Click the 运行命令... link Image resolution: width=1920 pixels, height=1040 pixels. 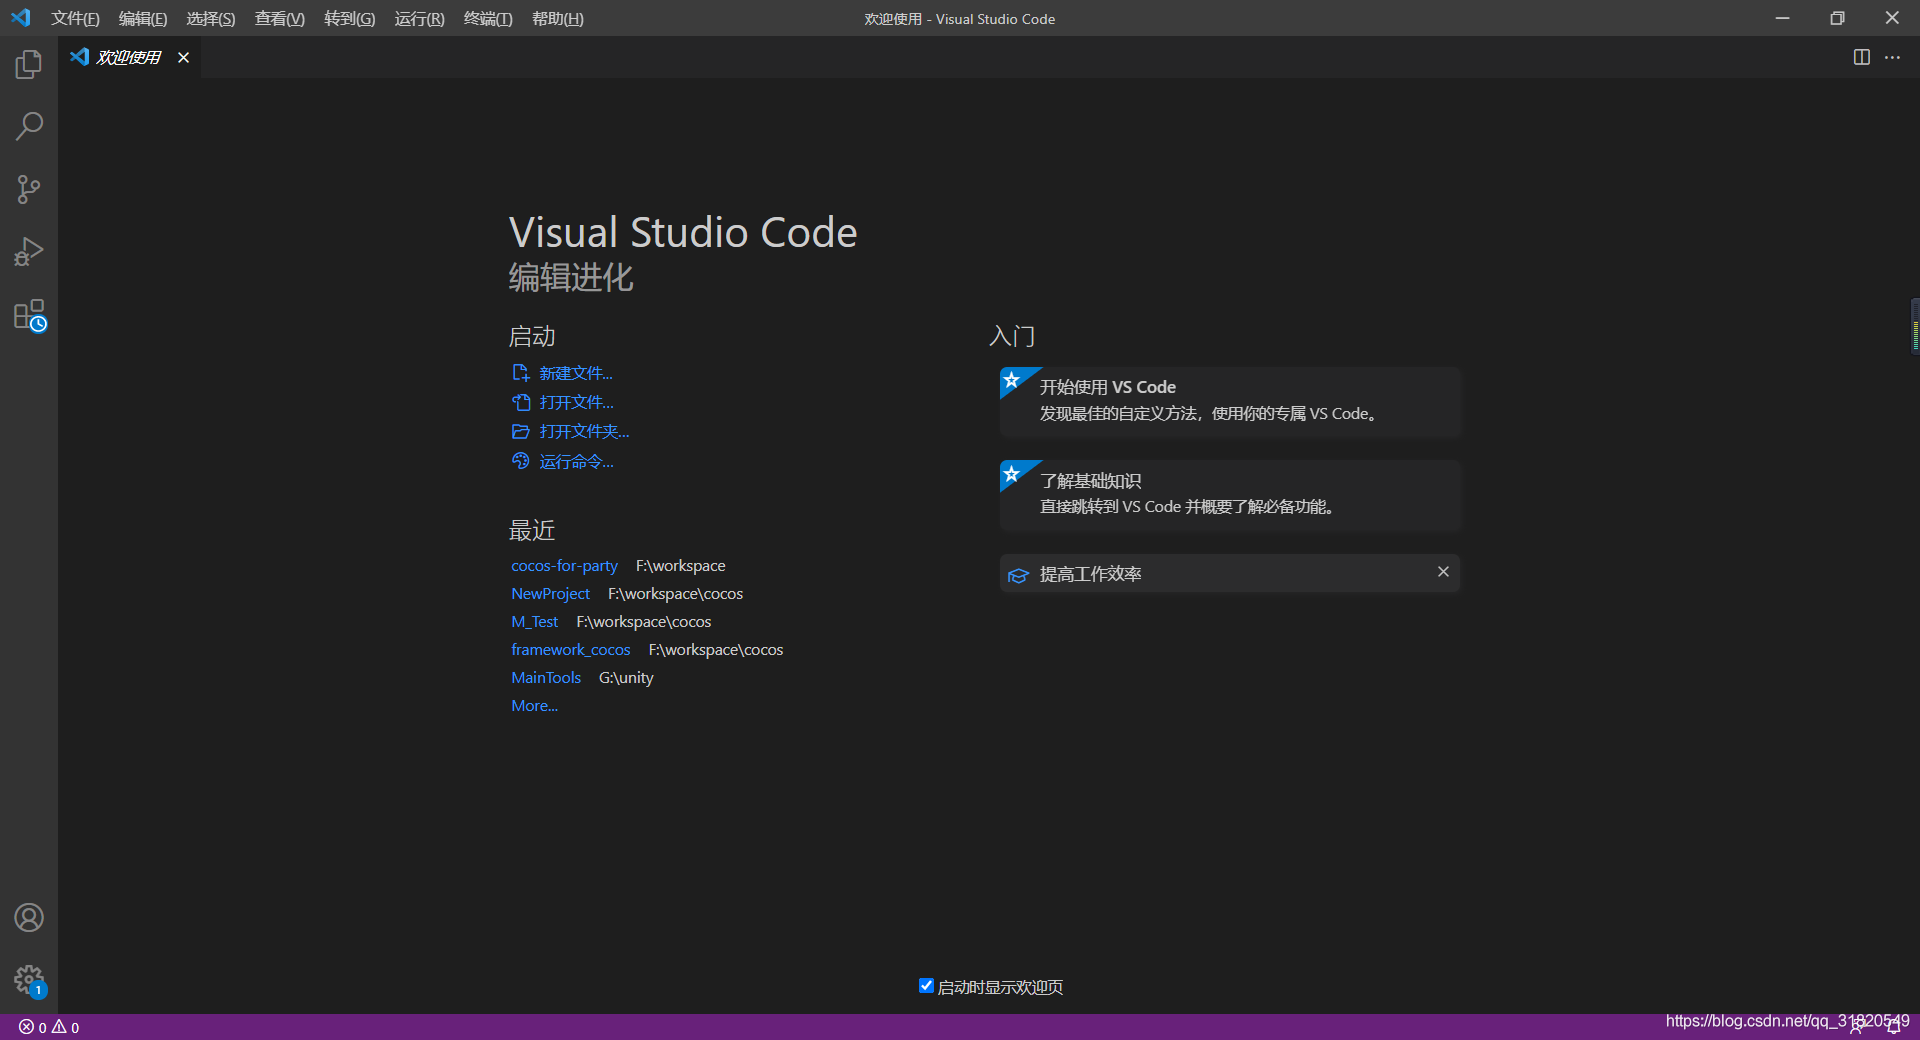tap(576, 461)
